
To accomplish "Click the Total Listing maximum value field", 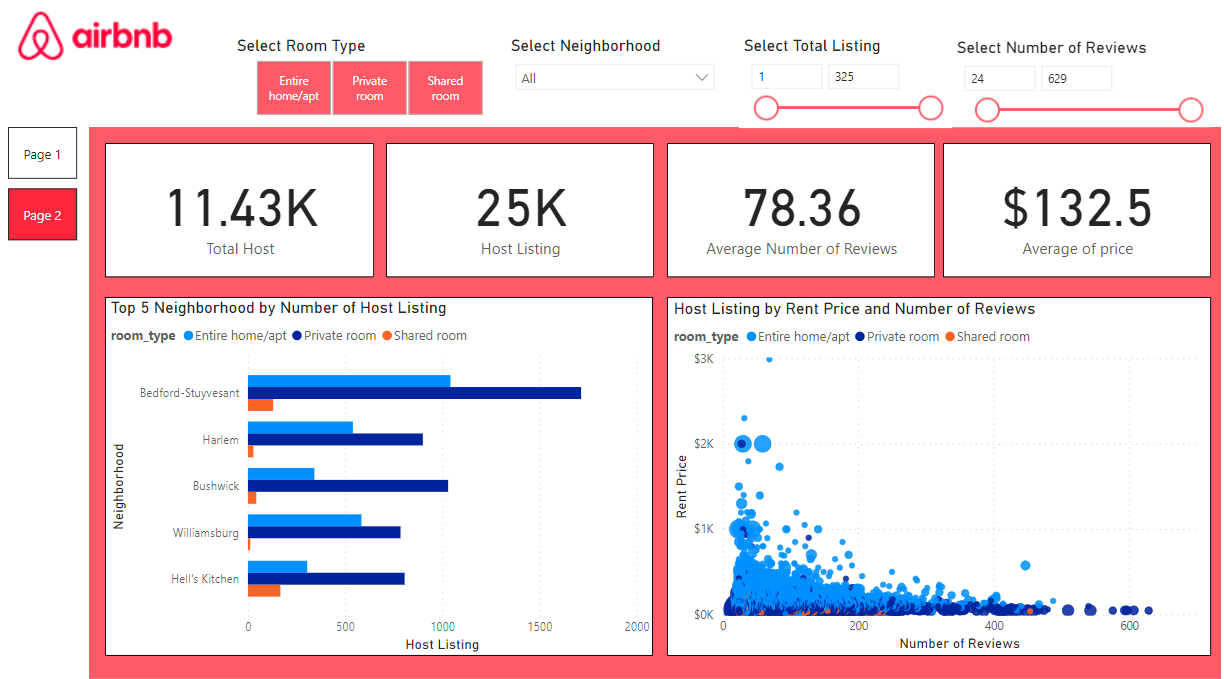I will 862,76.
